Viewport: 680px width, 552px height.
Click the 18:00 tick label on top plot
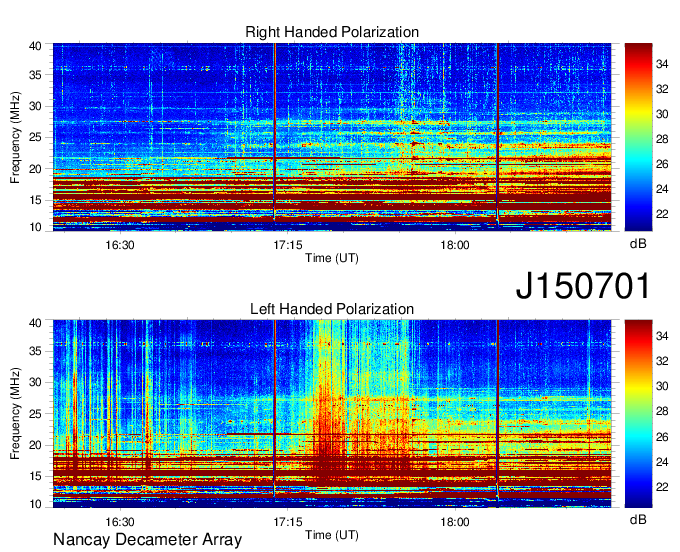pyautogui.click(x=455, y=245)
